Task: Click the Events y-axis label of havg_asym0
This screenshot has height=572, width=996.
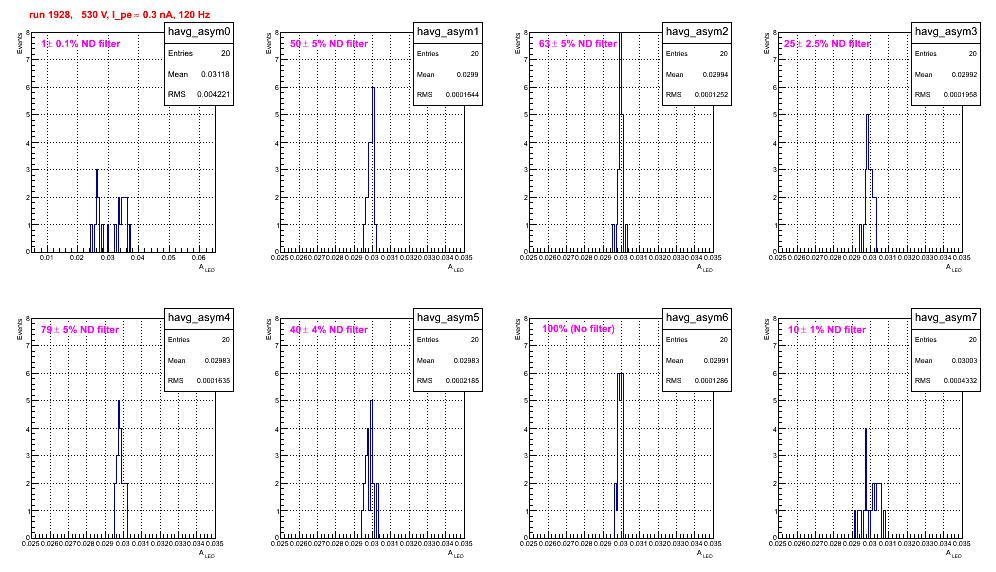Action: [x=19, y=43]
